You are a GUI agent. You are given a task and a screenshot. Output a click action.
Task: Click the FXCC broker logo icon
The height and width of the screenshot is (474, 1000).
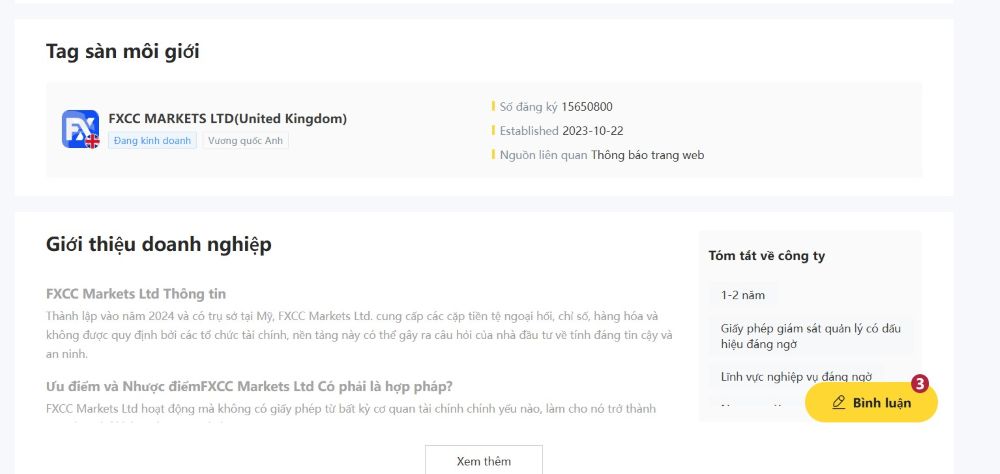pyautogui.click(x=79, y=128)
